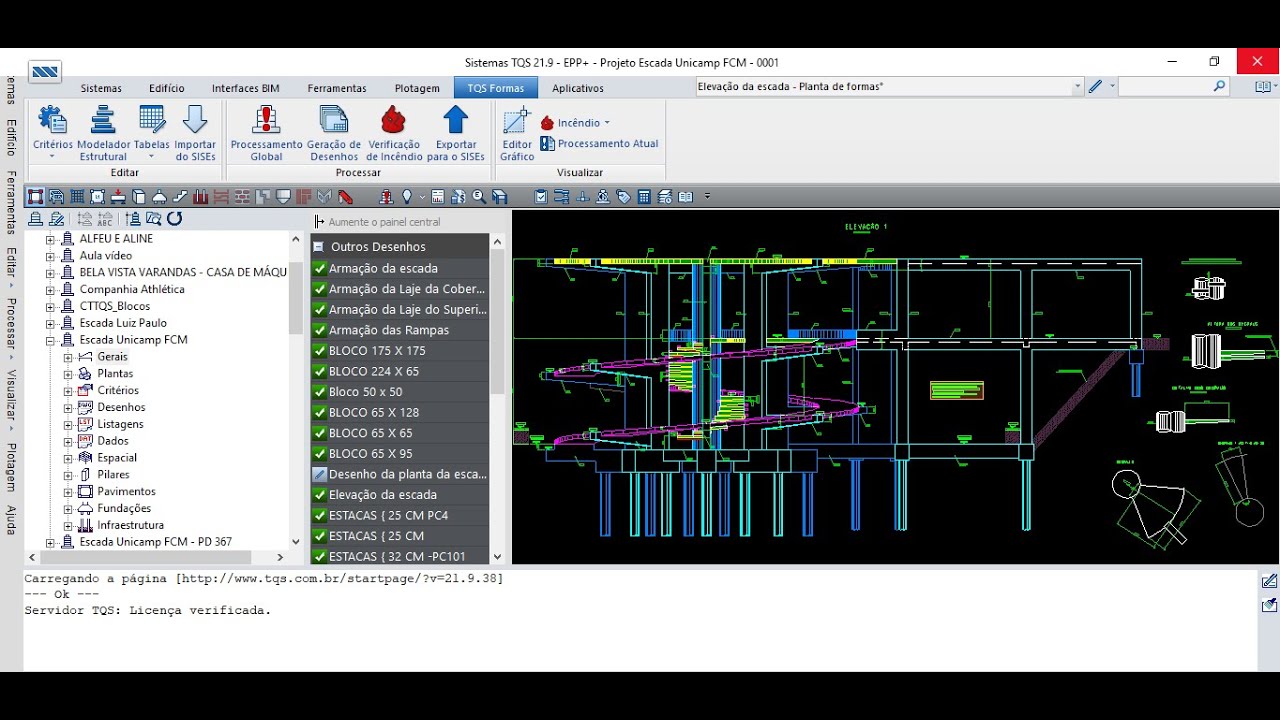Open the Aplicativos ribbon tab

pyautogui.click(x=578, y=88)
